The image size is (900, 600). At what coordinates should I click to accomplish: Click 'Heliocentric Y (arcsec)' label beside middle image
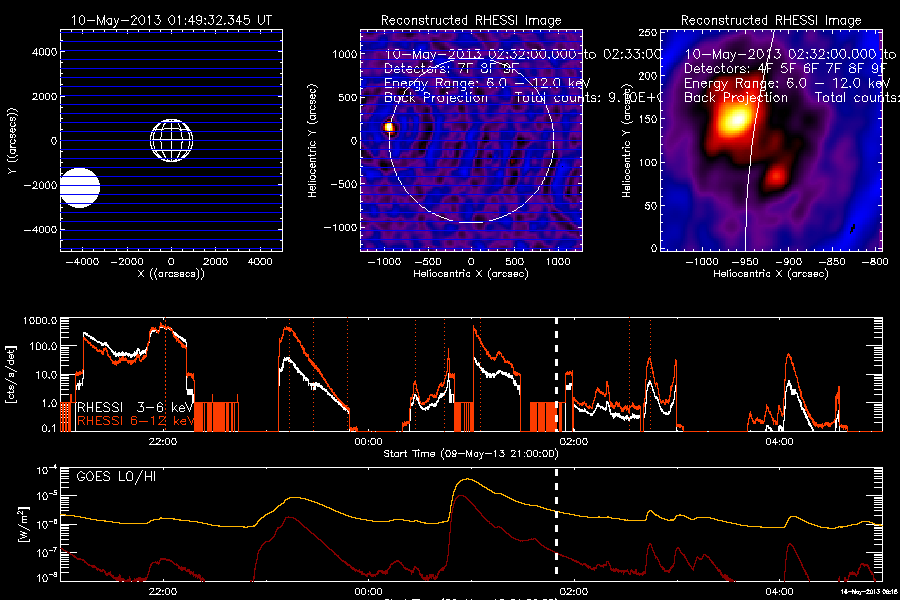tap(312, 141)
